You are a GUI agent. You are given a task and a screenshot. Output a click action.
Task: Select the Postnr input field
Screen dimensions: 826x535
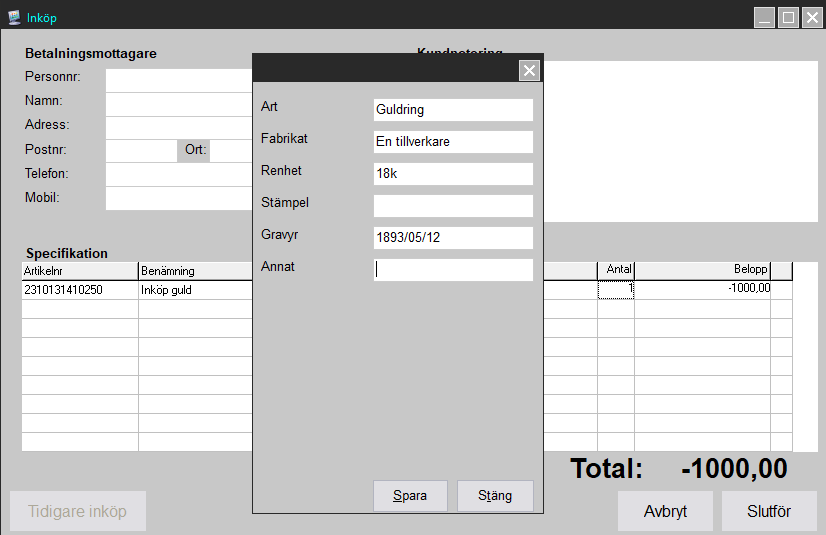(140, 151)
